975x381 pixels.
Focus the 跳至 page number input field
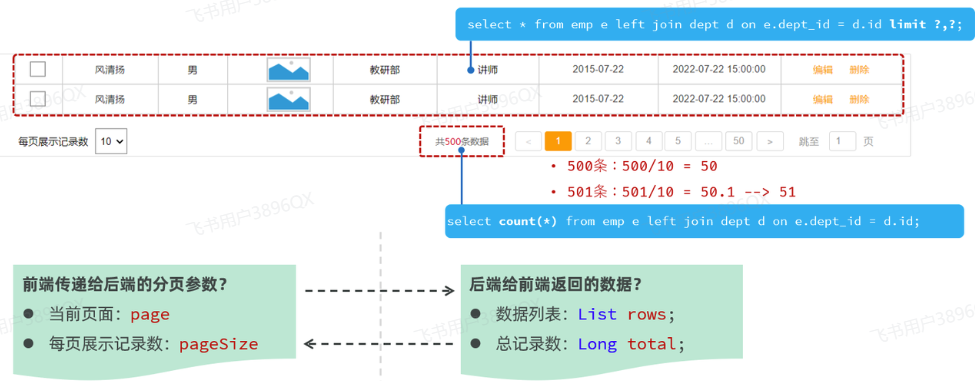click(x=843, y=141)
